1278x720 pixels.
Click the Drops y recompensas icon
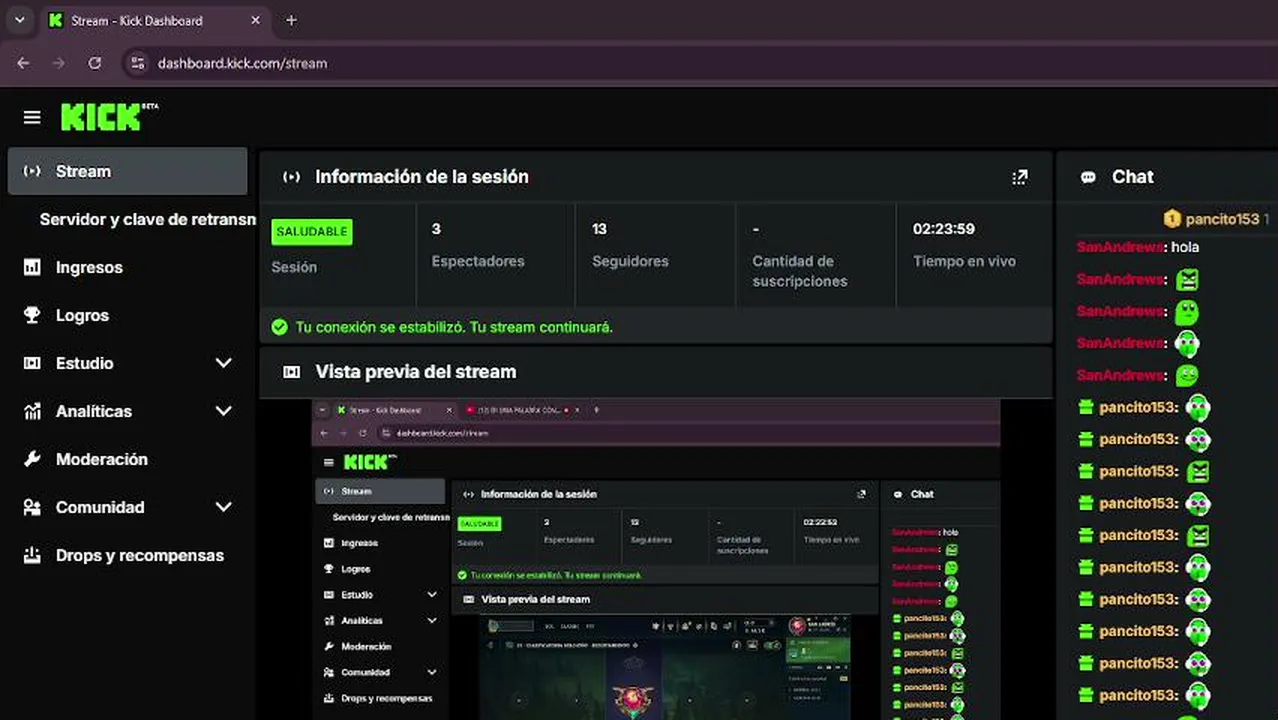pos(32,555)
